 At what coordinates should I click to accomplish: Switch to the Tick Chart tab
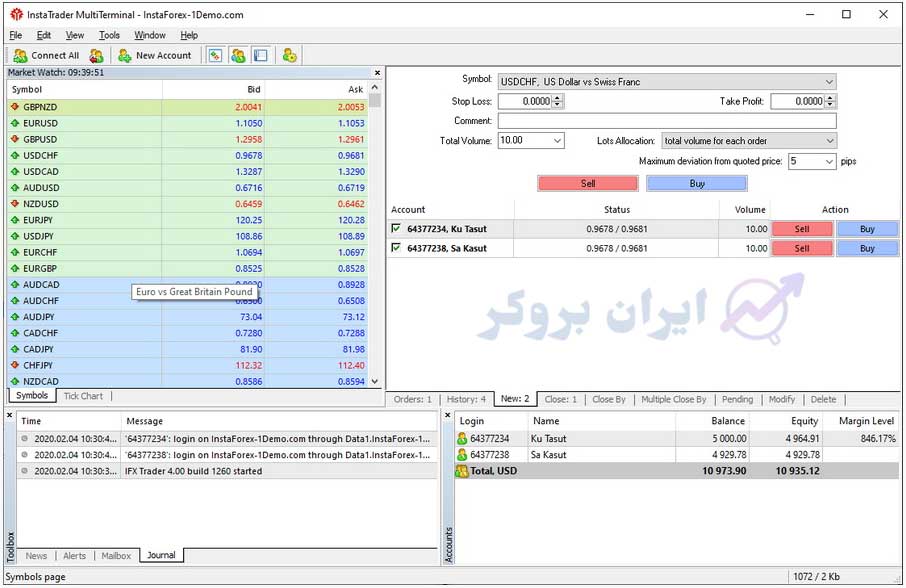point(83,396)
